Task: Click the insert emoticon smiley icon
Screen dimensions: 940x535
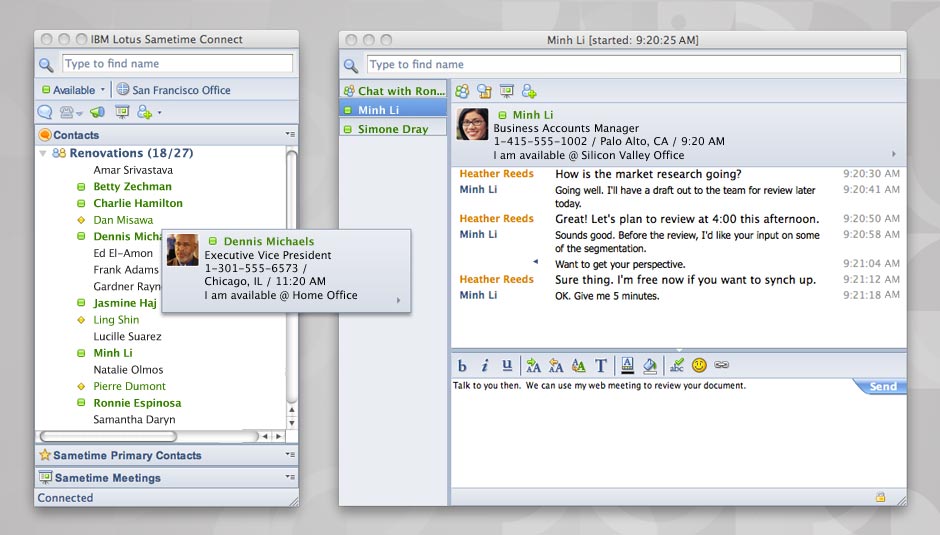Action: [699, 365]
